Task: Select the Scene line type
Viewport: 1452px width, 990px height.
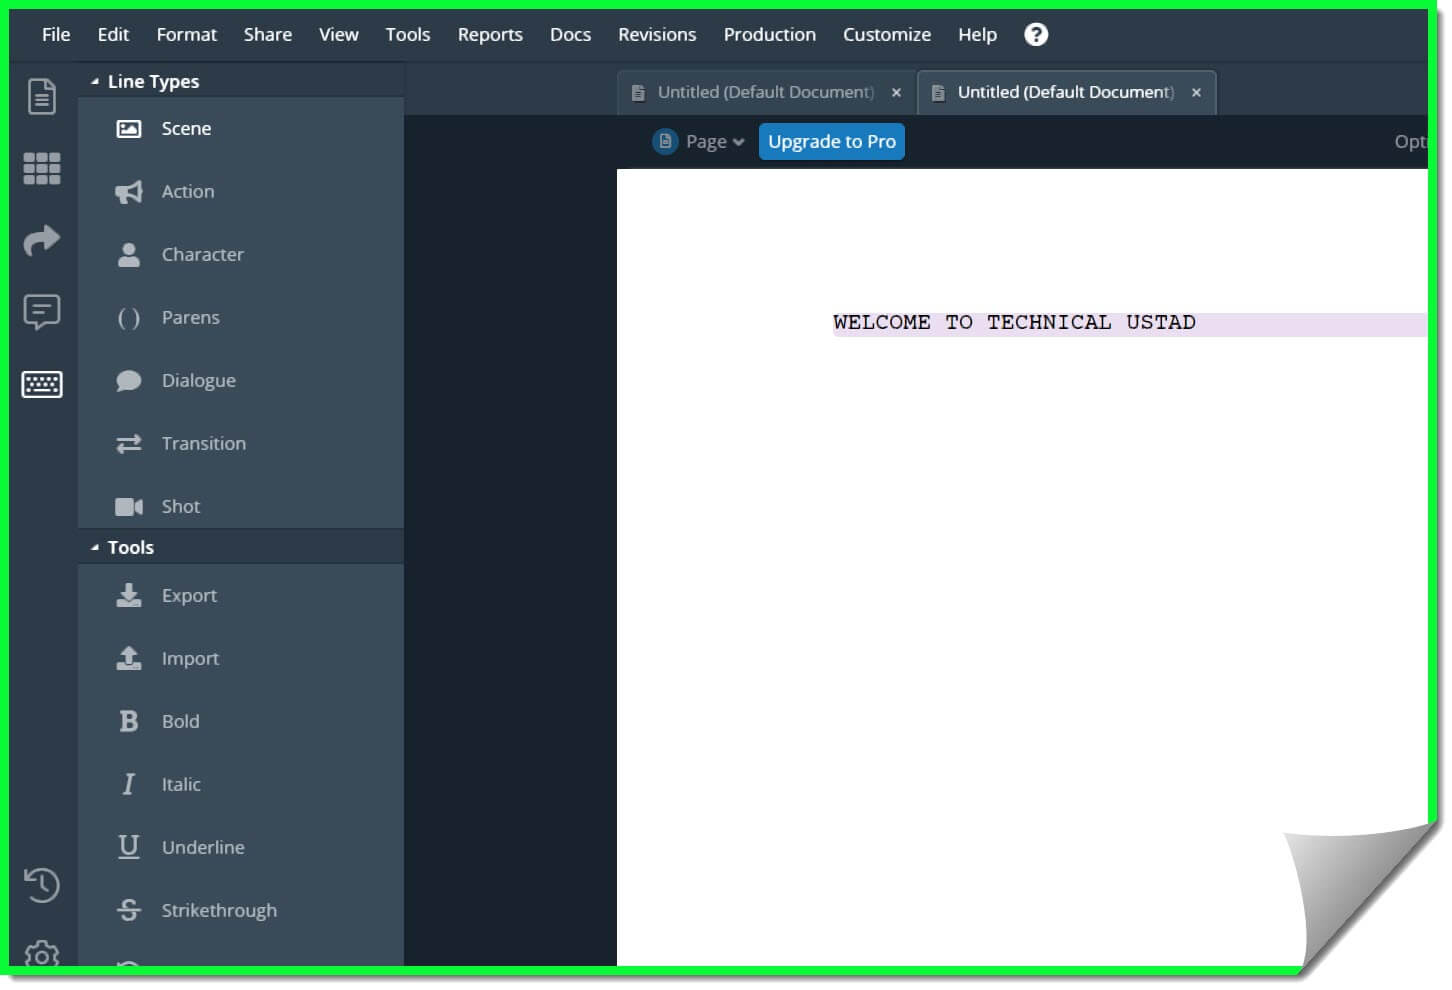Action: click(x=185, y=128)
